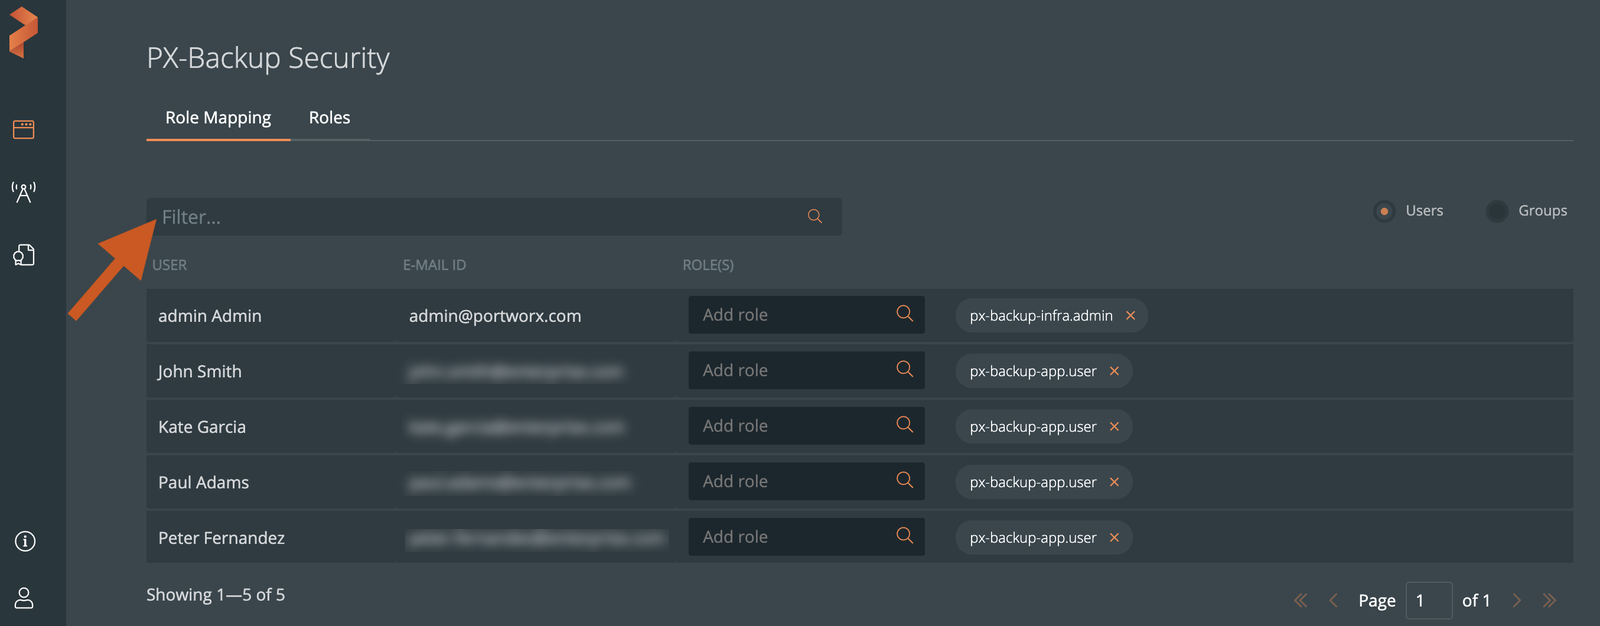The image size is (1600, 626).
Task: Go to the next page arrow
Action: [x=1517, y=600]
